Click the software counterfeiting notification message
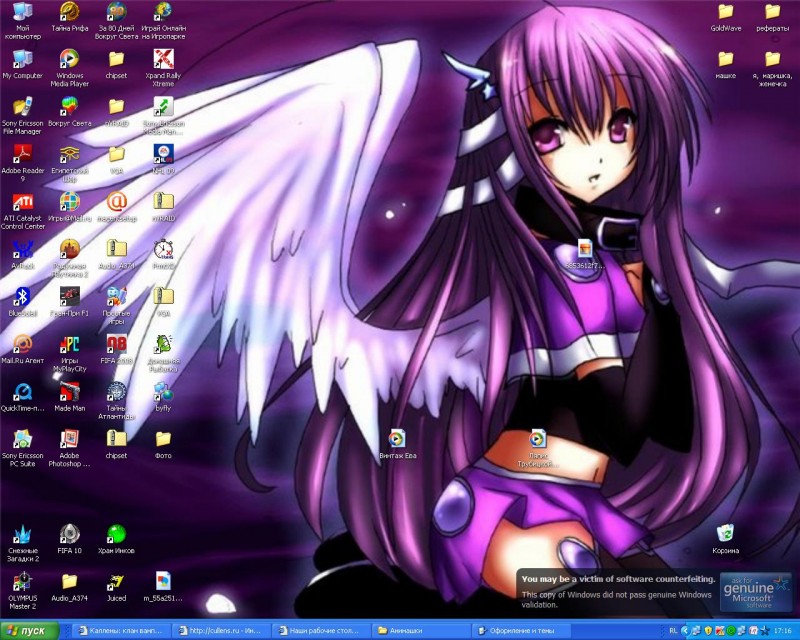800x640 pixels. (617, 592)
